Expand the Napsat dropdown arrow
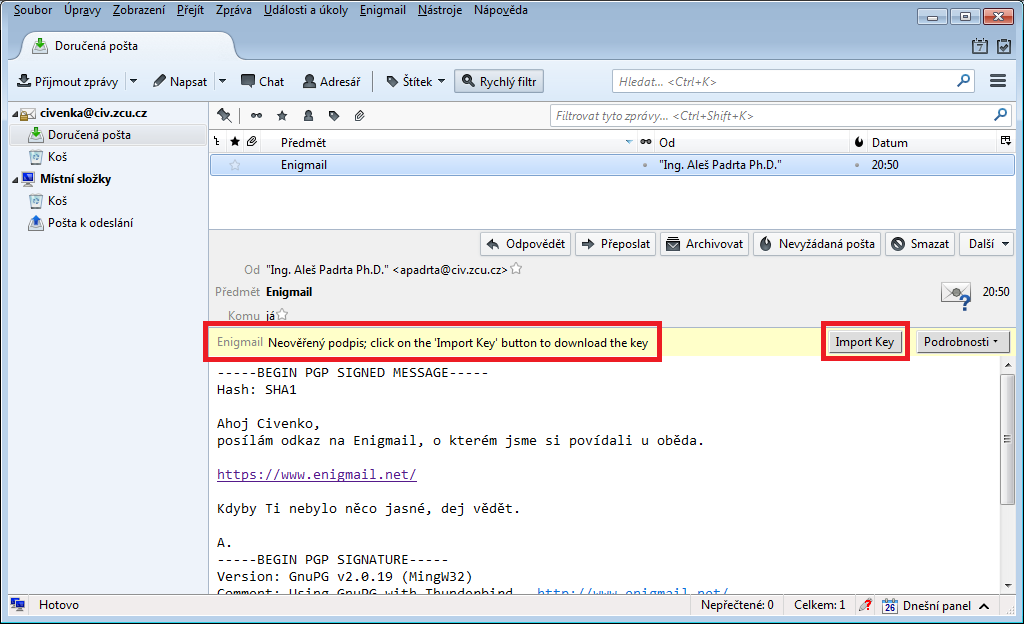 pos(223,82)
